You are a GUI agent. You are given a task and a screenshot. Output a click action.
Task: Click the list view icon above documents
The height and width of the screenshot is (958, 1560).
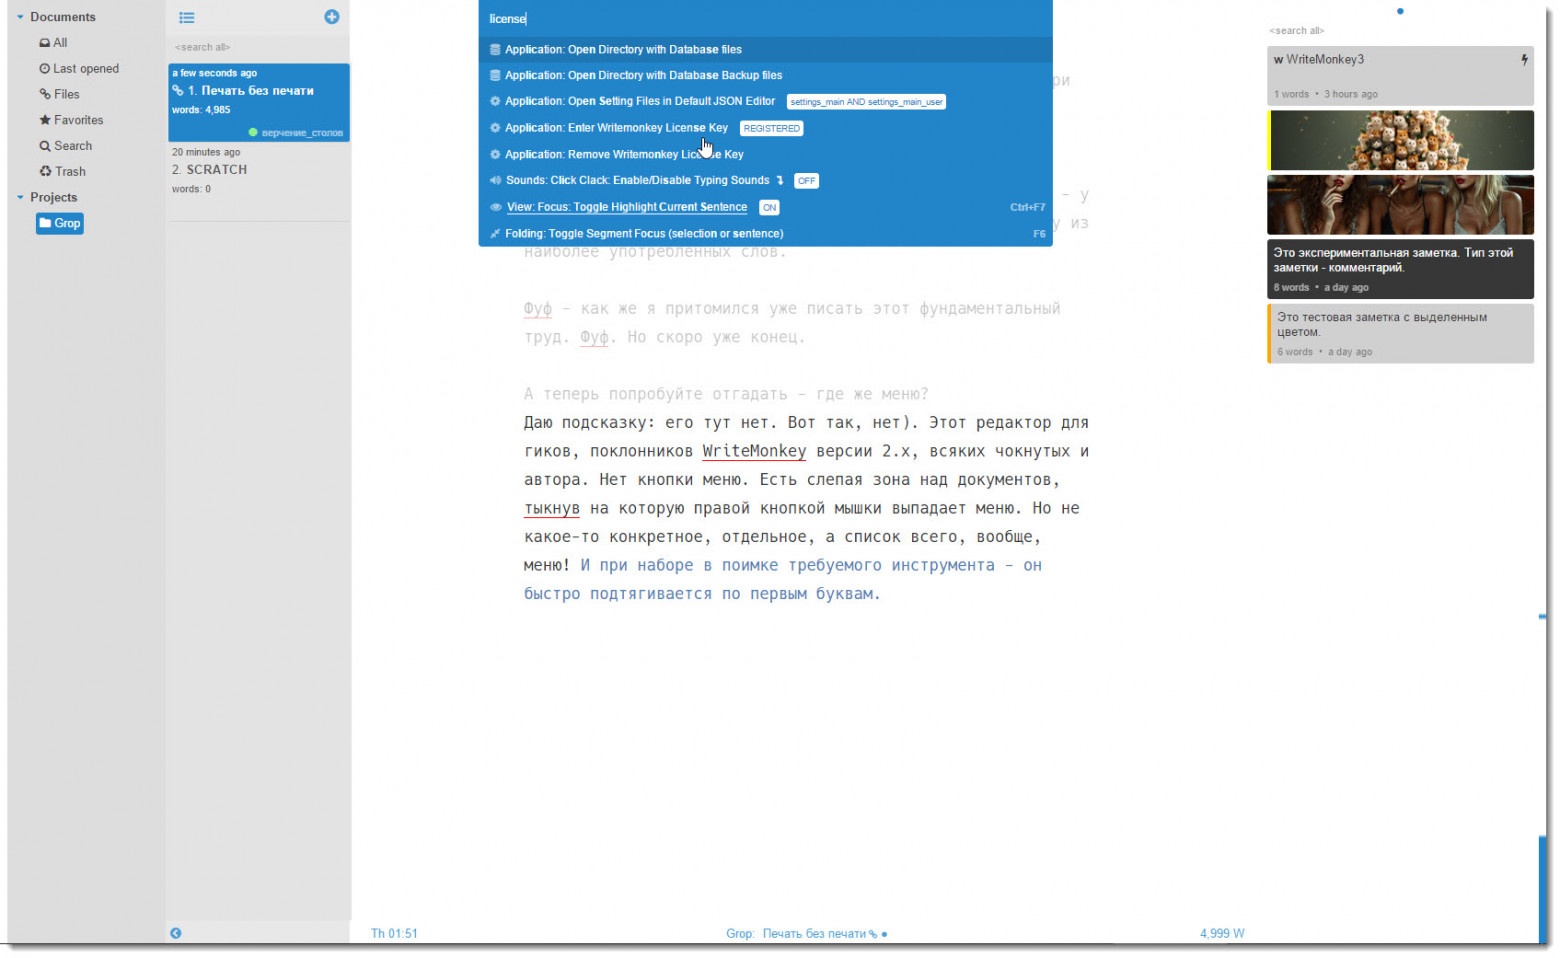coord(187,17)
